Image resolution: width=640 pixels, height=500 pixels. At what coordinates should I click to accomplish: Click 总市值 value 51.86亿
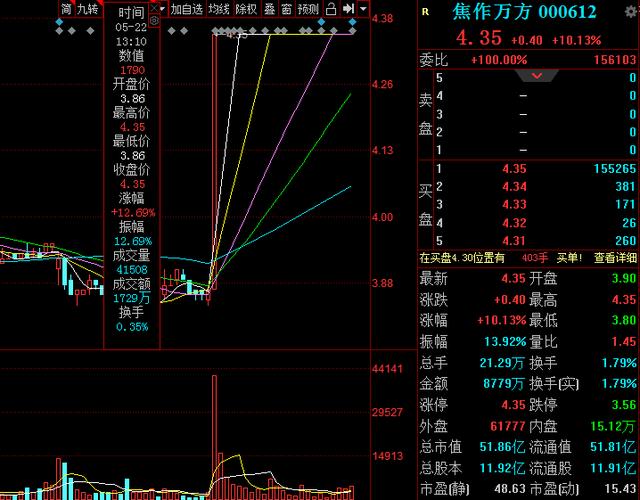pyautogui.click(x=502, y=447)
